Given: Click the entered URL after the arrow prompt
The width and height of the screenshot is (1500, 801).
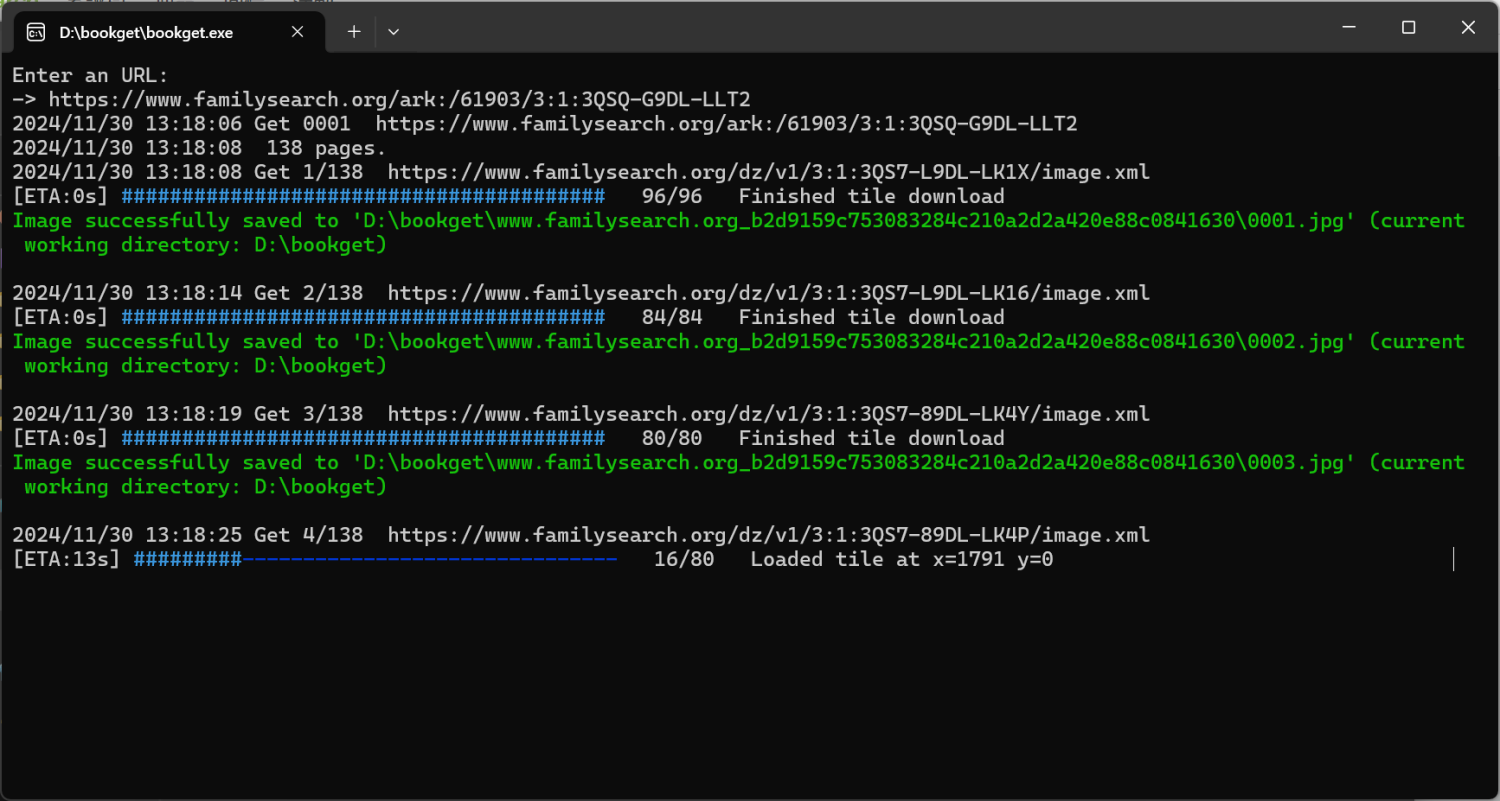Looking at the screenshot, I should (399, 99).
